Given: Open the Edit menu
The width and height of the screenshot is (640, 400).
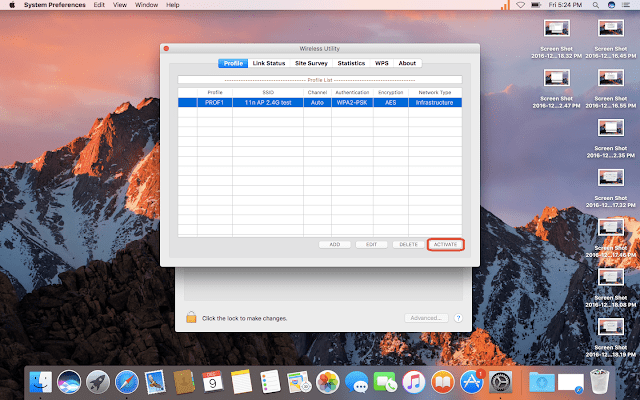Looking at the screenshot, I should click(99, 5).
